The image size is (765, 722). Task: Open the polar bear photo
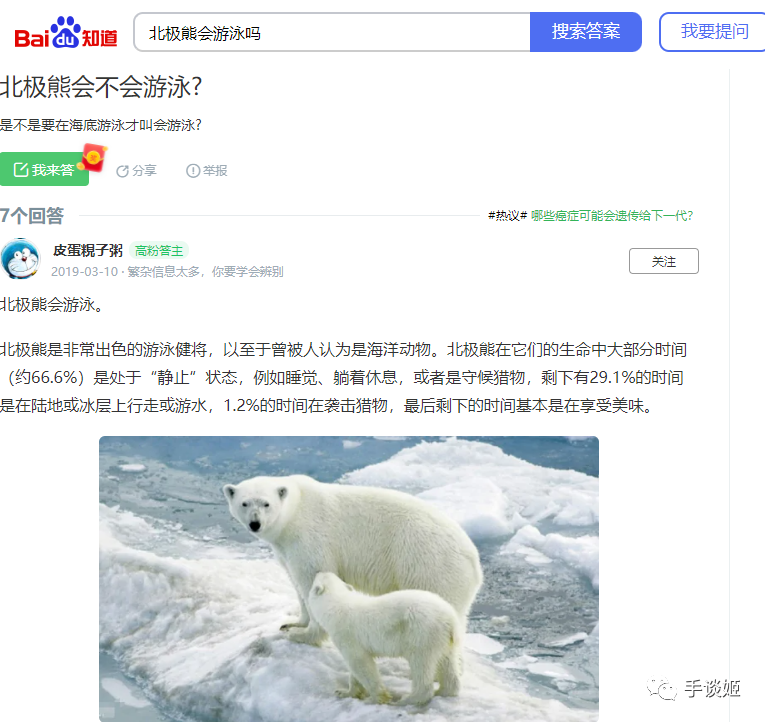(x=349, y=579)
